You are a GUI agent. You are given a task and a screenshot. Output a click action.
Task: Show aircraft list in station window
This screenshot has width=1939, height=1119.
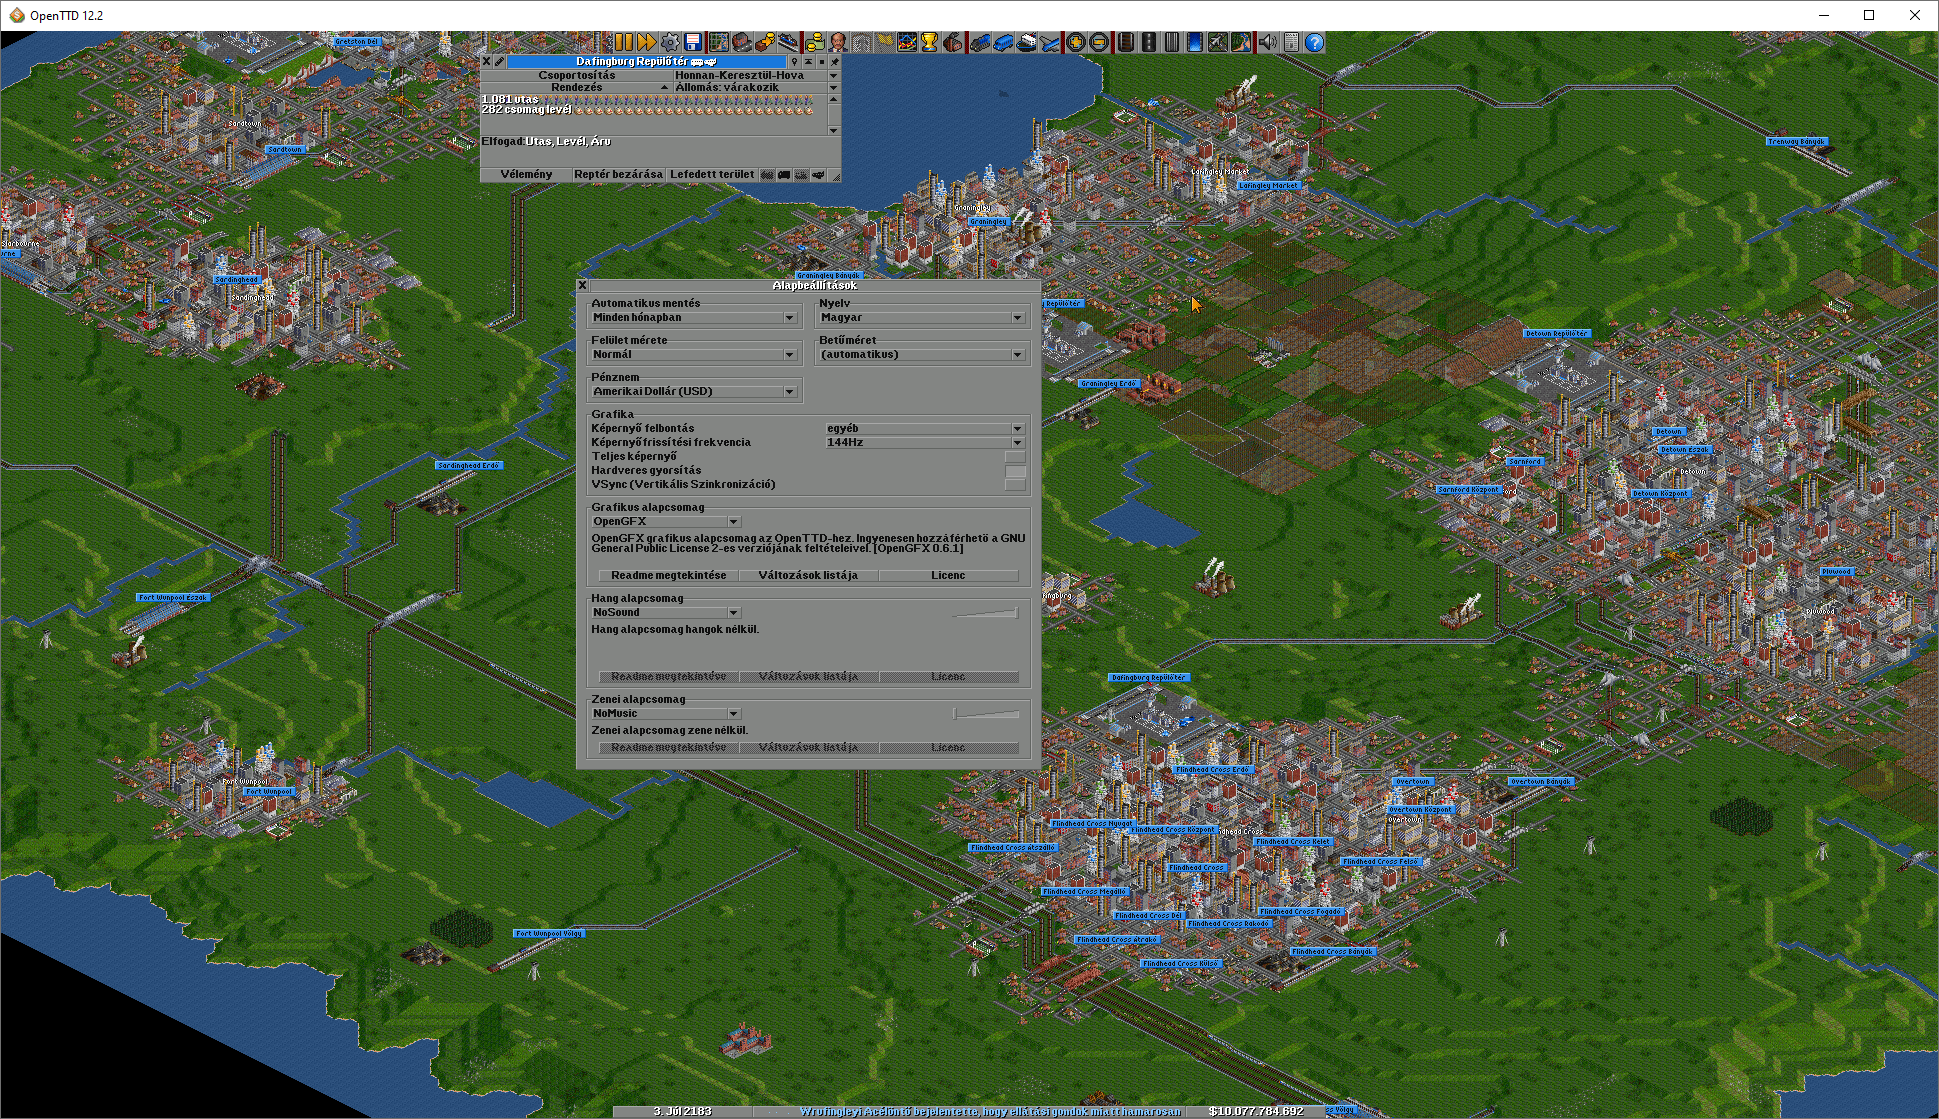(x=818, y=174)
